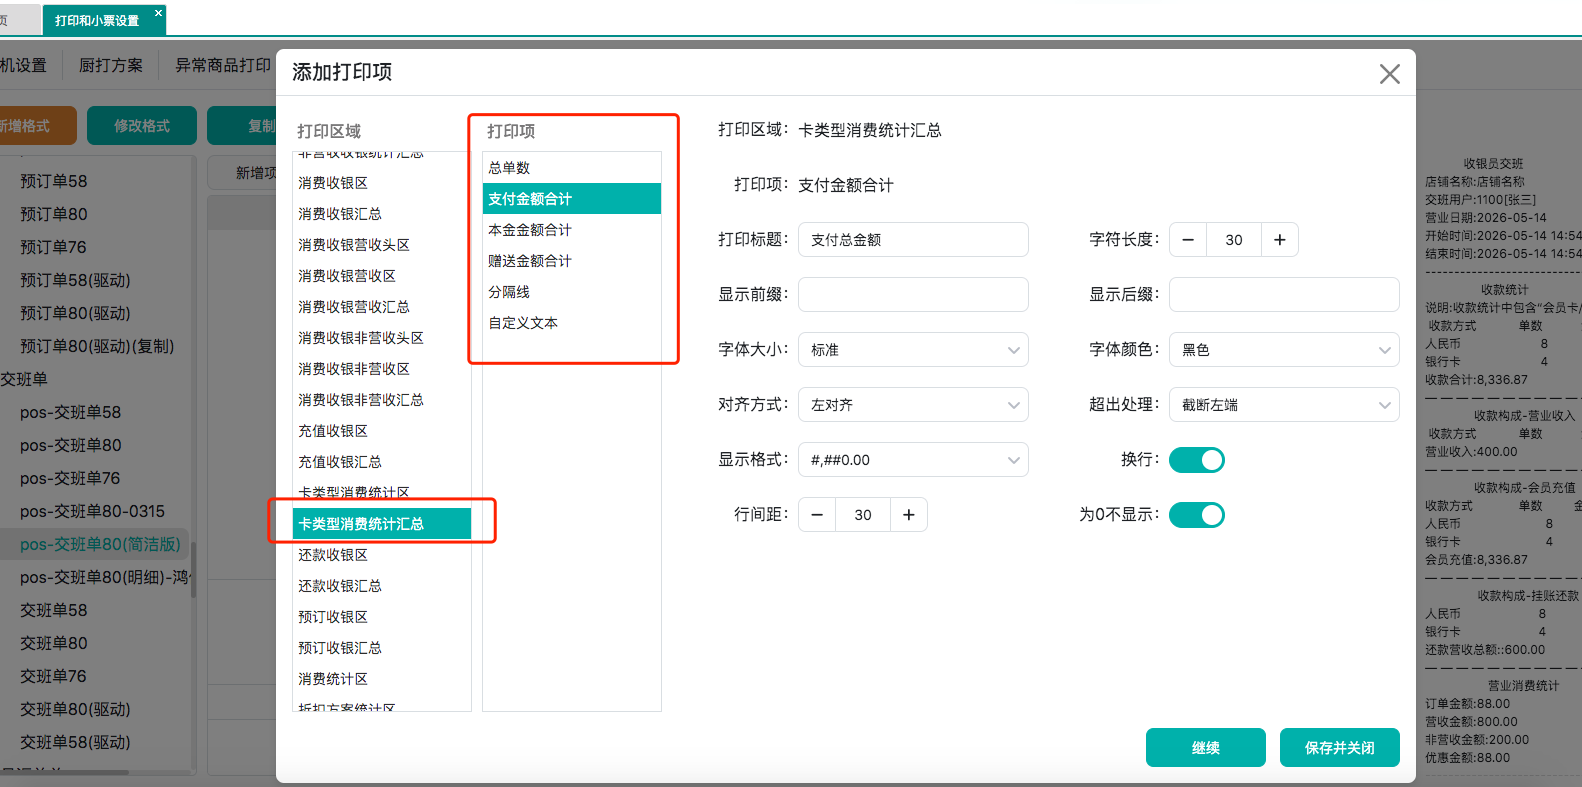This screenshot has width=1582, height=787.
Task: Click the background list's vertical scrollbar
Action: coord(193,569)
